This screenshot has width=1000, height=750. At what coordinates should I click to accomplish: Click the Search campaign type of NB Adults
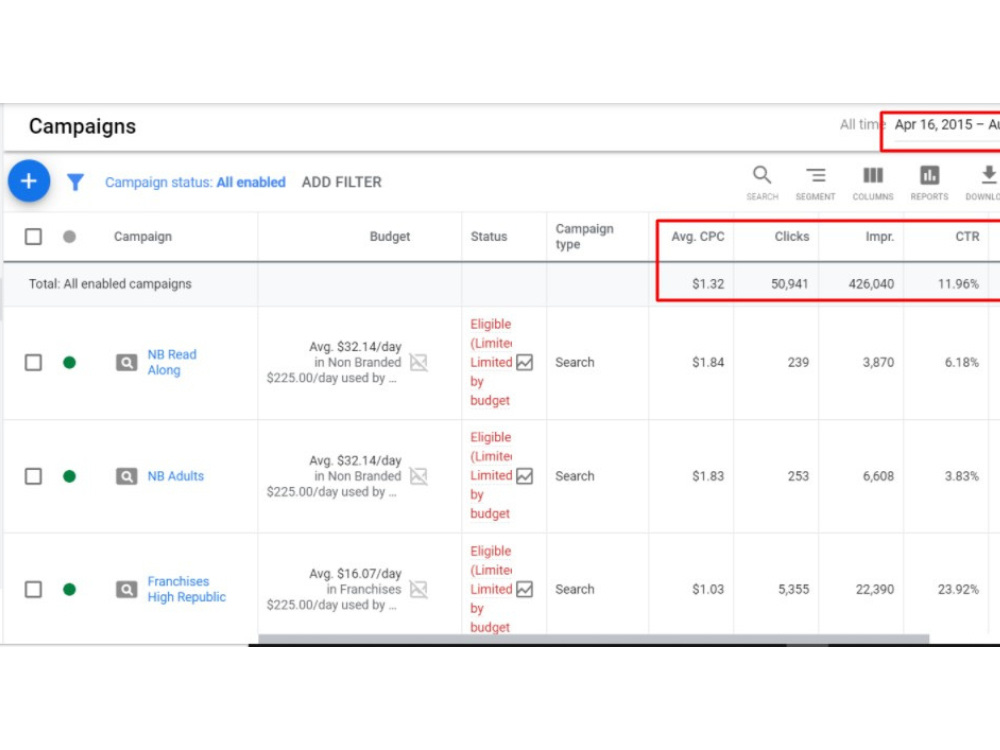pyautogui.click(x=575, y=476)
